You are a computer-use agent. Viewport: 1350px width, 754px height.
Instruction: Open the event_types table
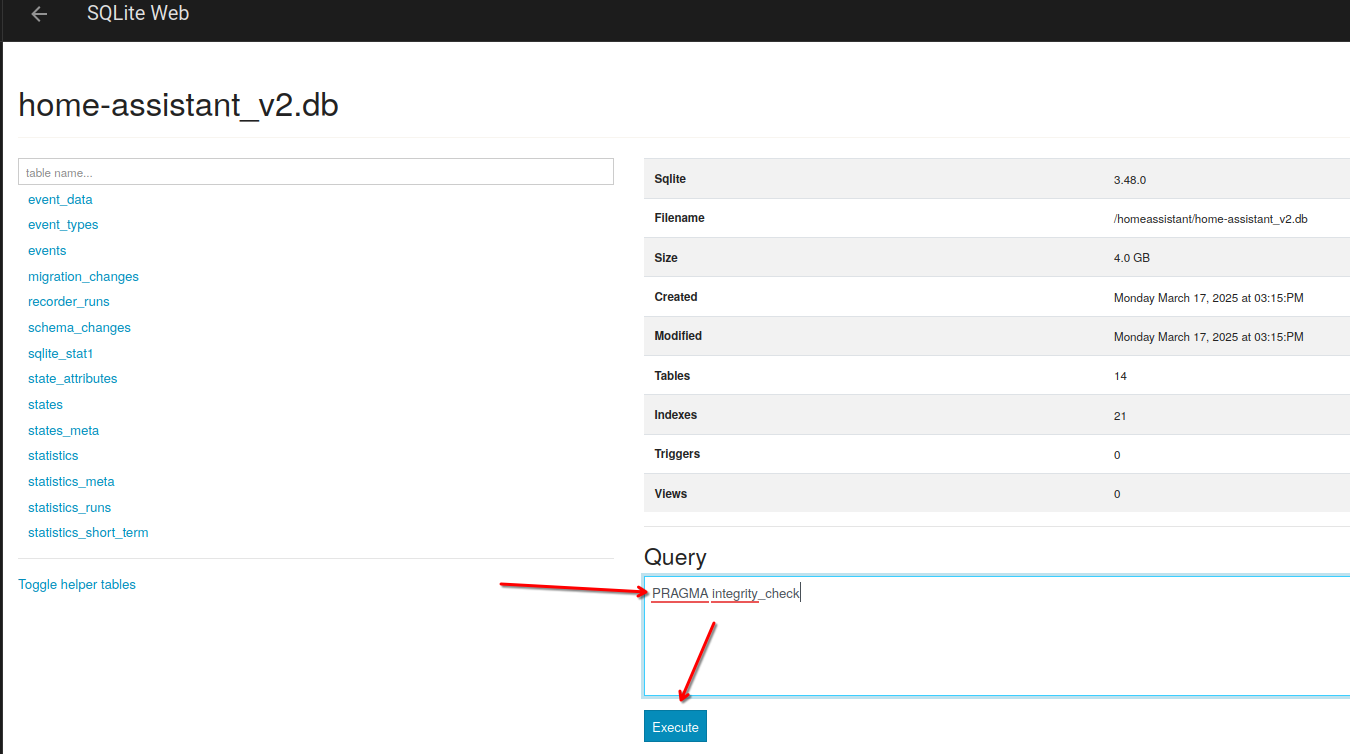coord(63,225)
